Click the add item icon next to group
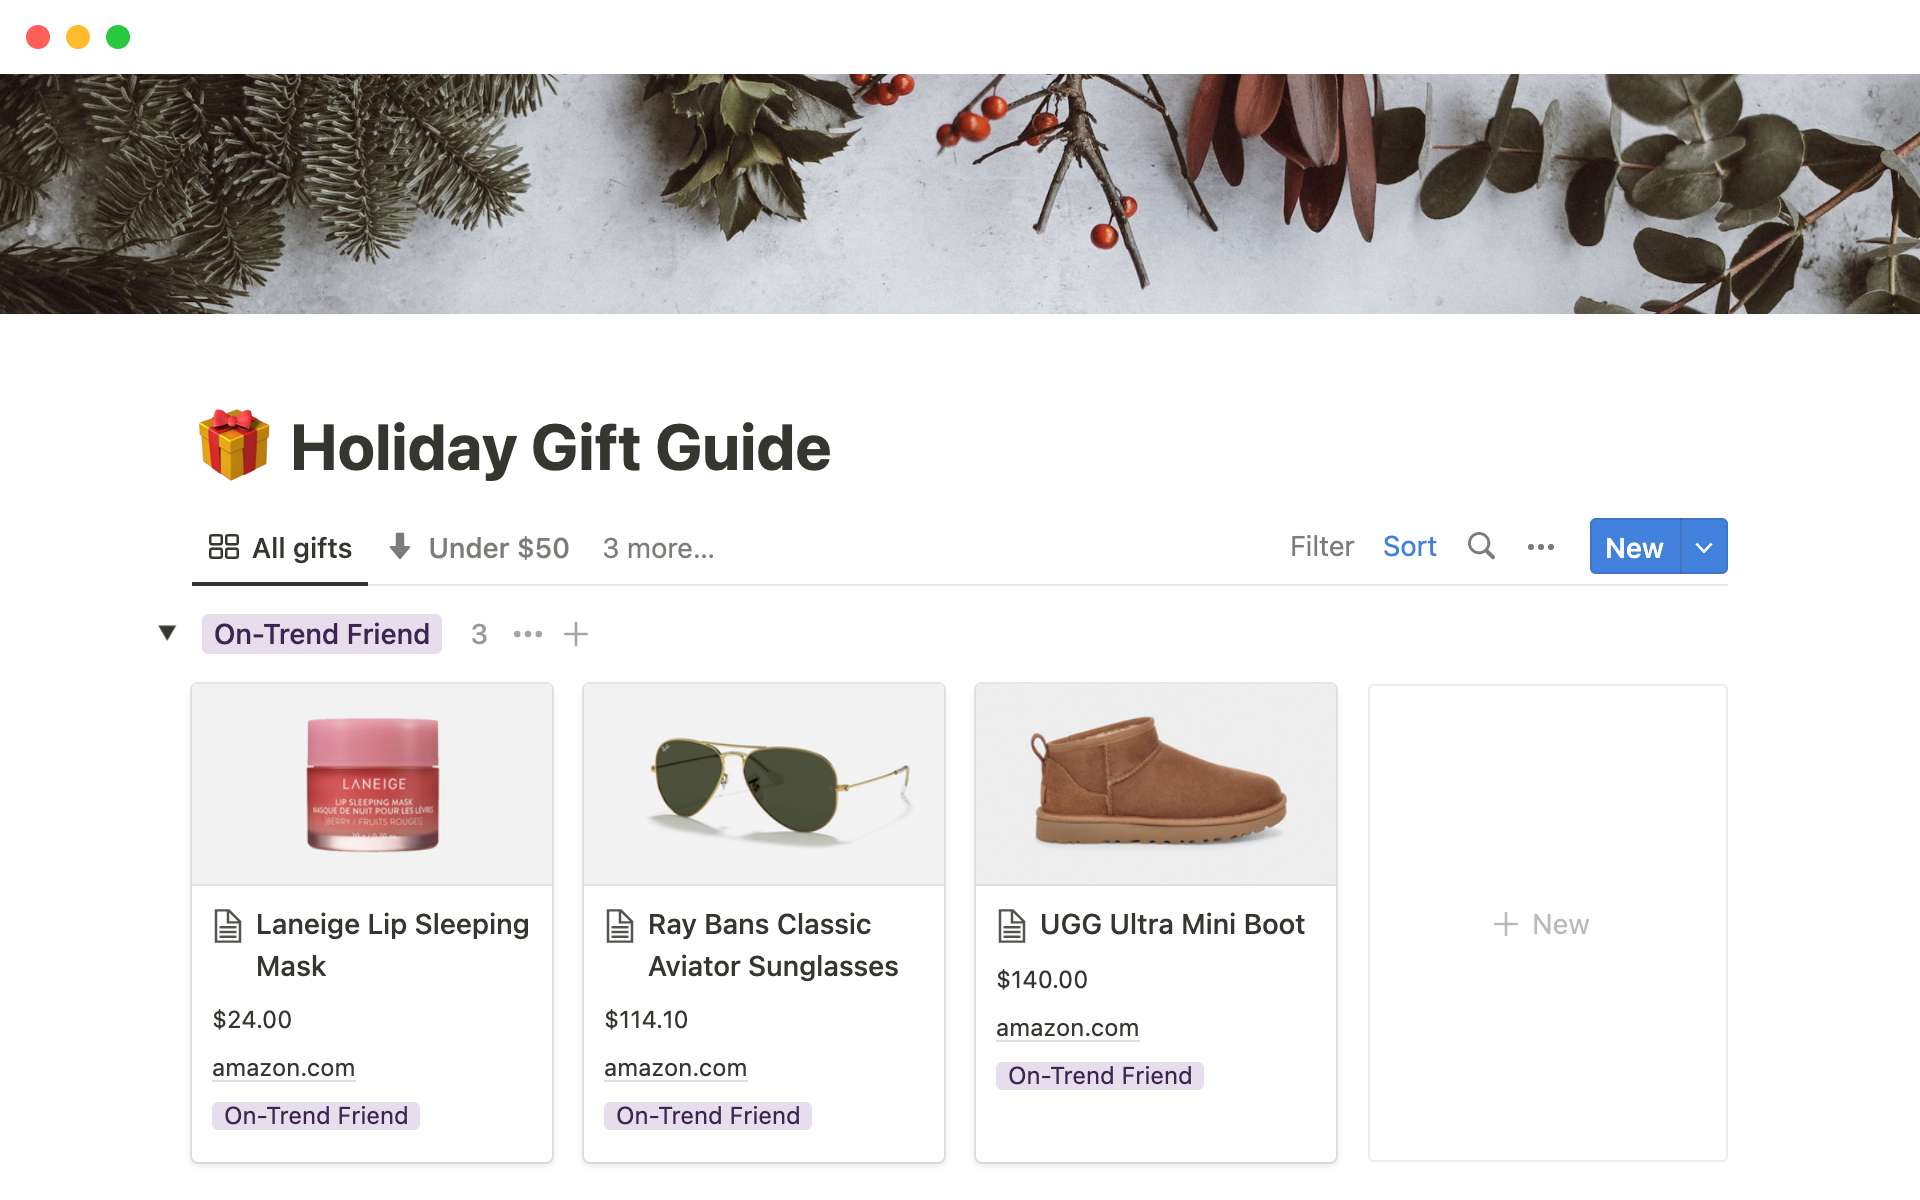The image size is (1920, 1200). 576,633
